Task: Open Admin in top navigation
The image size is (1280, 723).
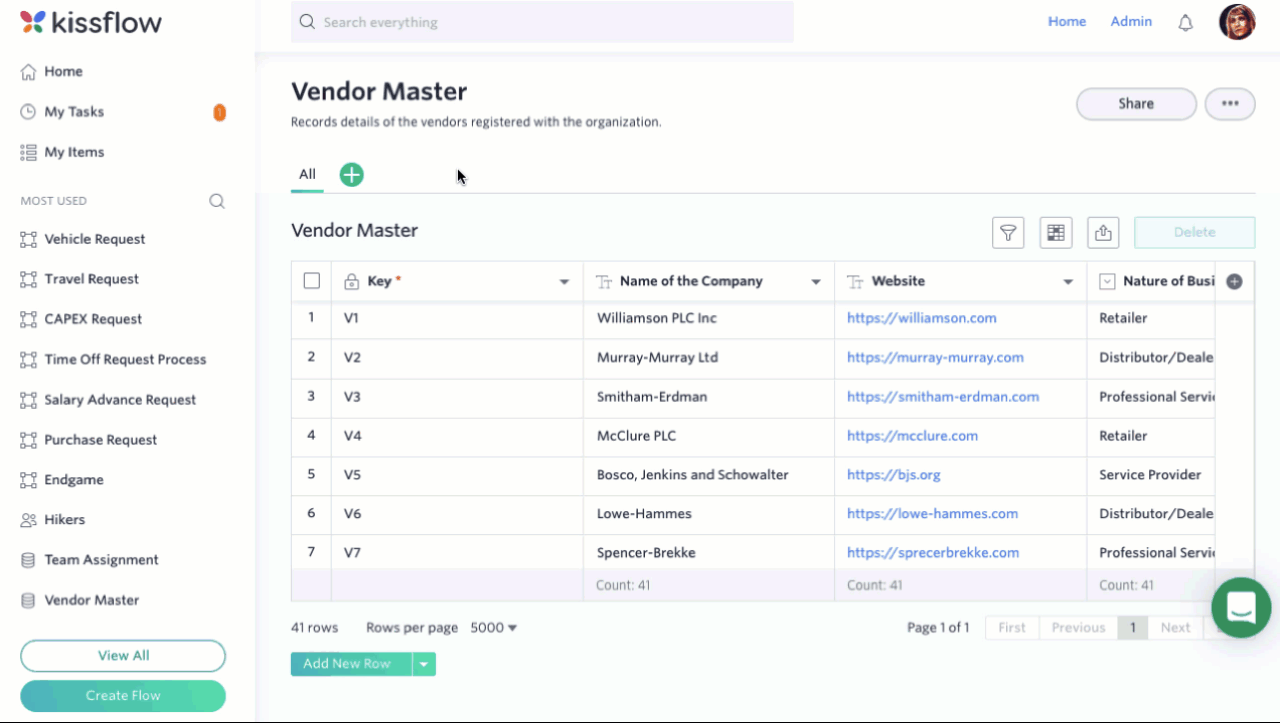Action: click(x=1131, y=21)
